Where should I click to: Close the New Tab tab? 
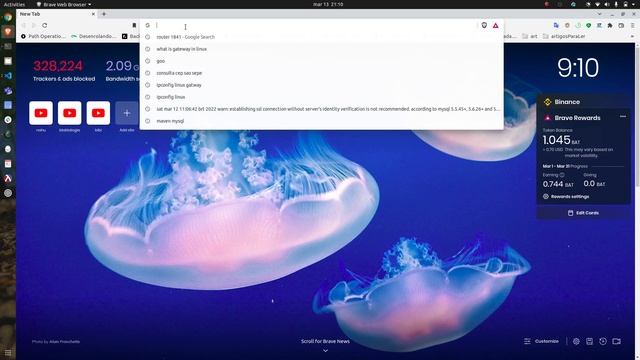pos(93,14)
